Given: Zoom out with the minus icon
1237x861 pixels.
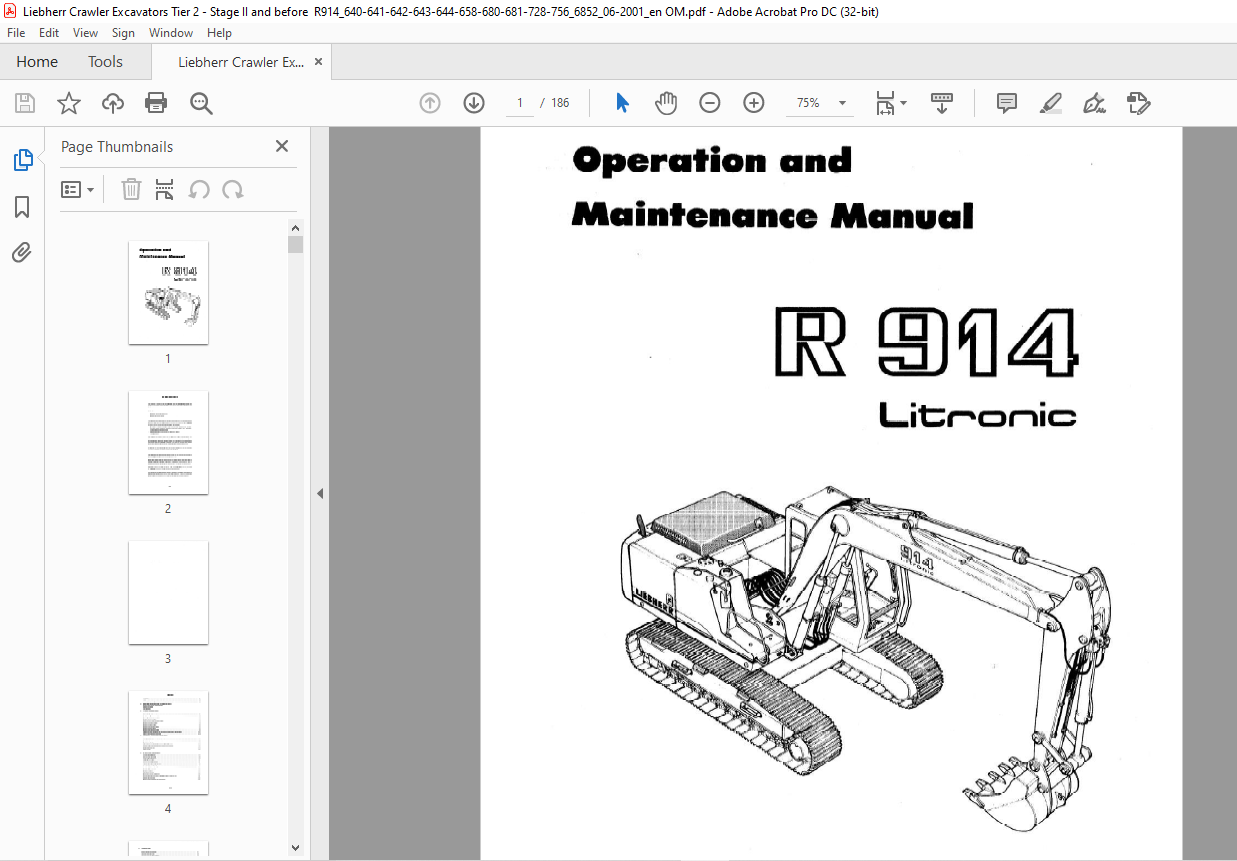Looking at the screenshot, I should 710,103.
